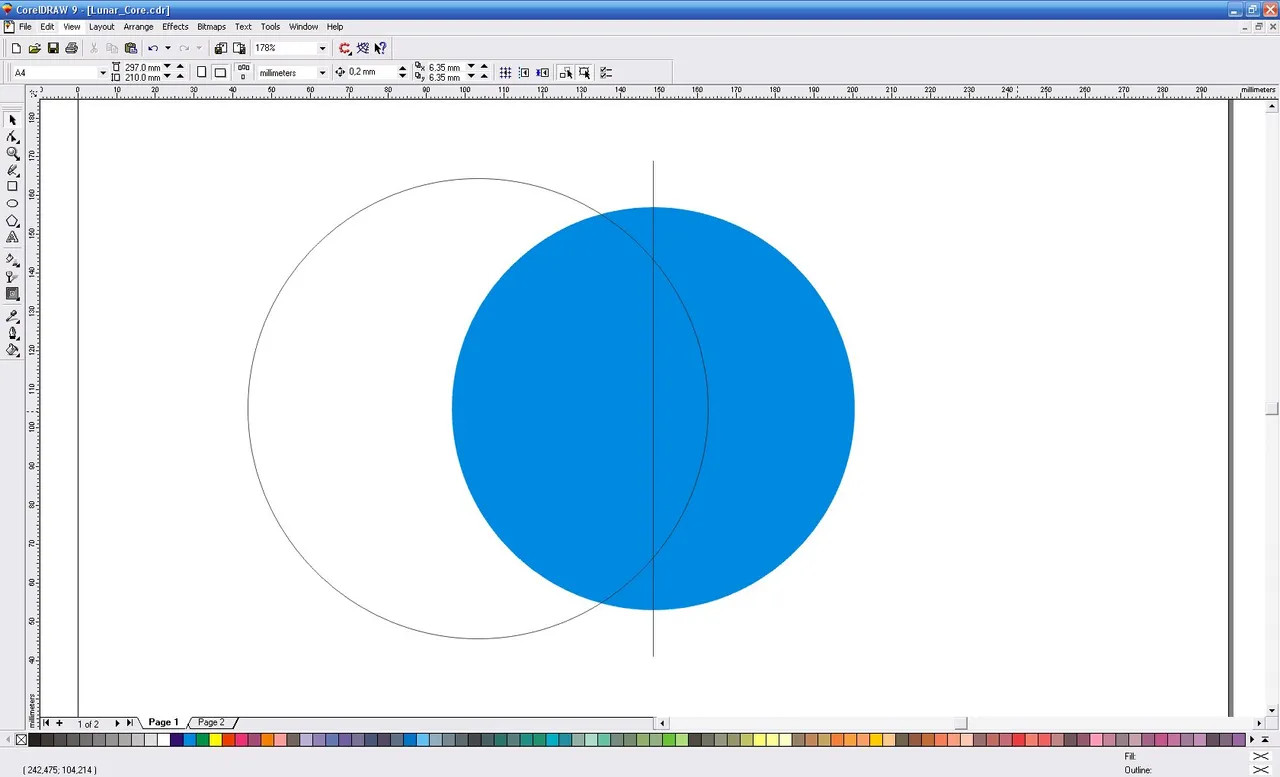Click the Import icon

221,48
